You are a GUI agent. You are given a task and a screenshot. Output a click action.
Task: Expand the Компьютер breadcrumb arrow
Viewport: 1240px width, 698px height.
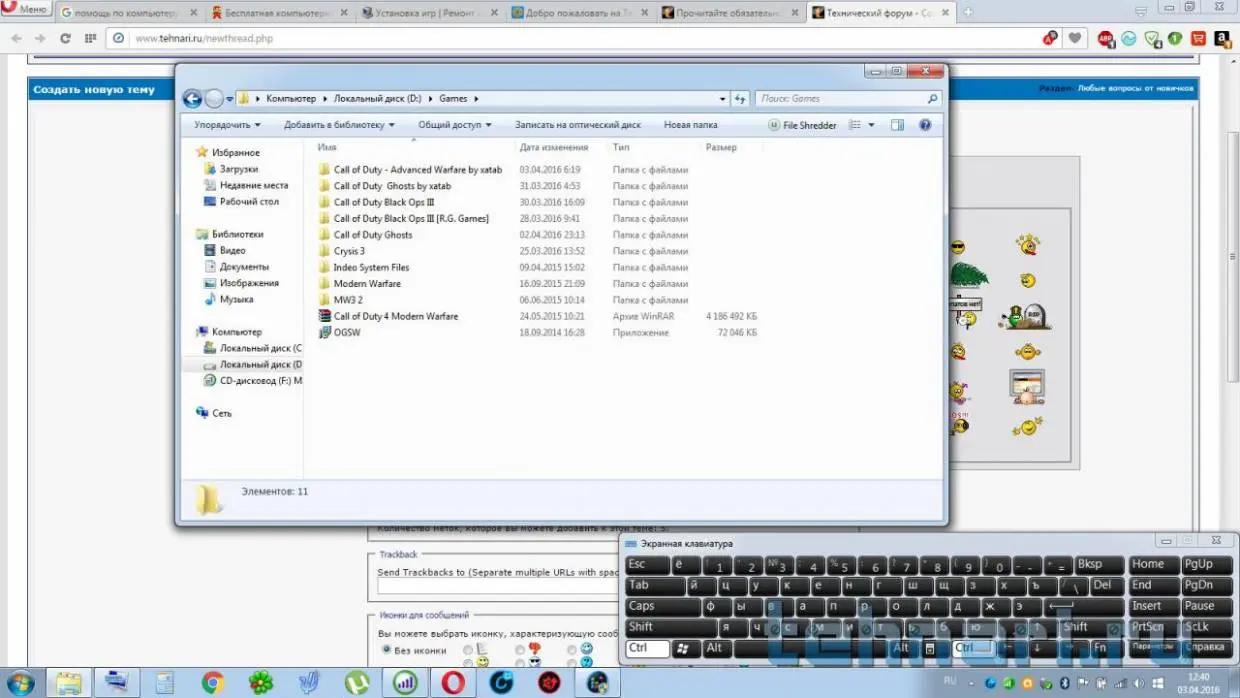(324, 99)
